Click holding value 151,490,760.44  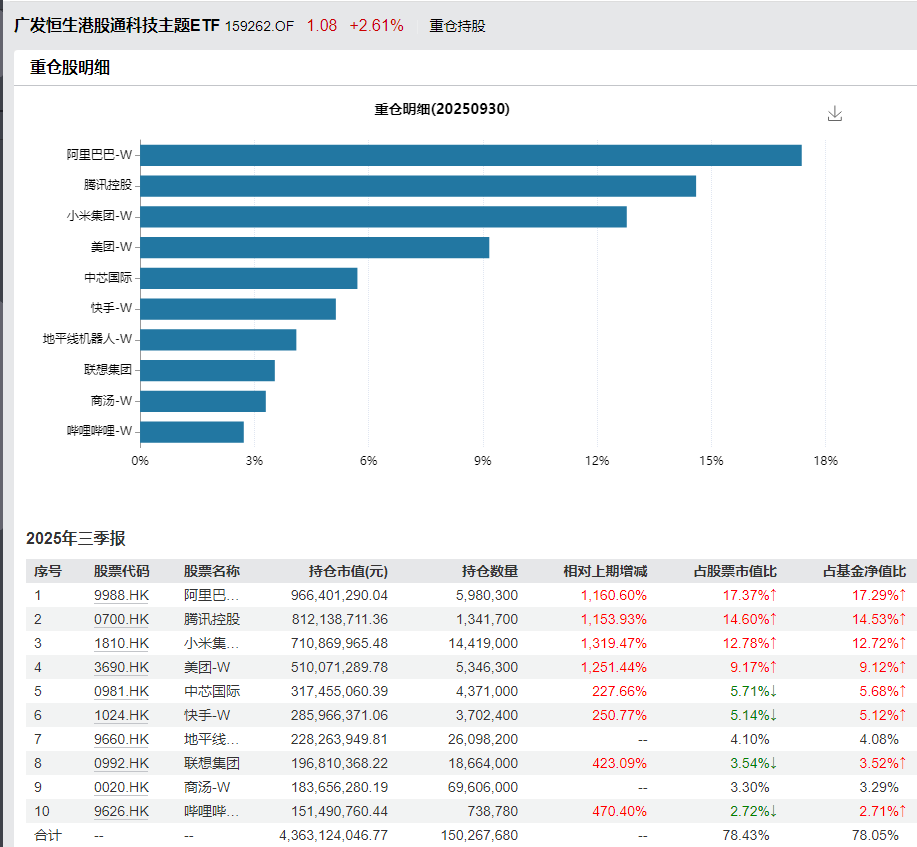(339, 811)
